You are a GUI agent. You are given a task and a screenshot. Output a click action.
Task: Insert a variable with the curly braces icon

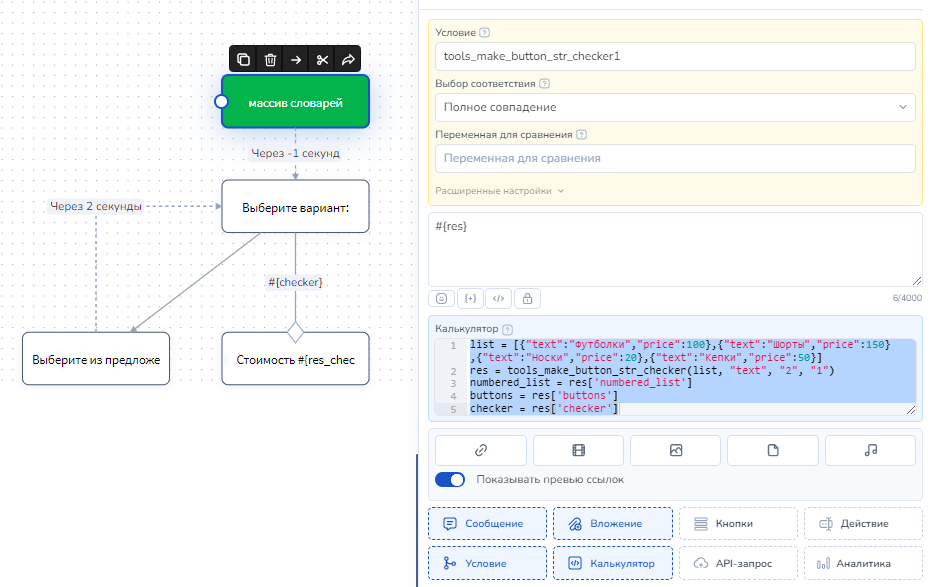[x=470, y=298]
